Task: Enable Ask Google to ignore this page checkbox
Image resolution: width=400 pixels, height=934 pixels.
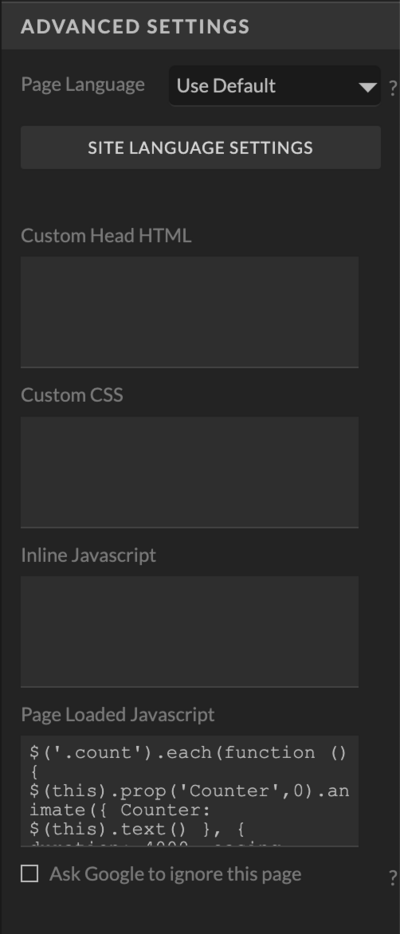Action: coord(29,874)
